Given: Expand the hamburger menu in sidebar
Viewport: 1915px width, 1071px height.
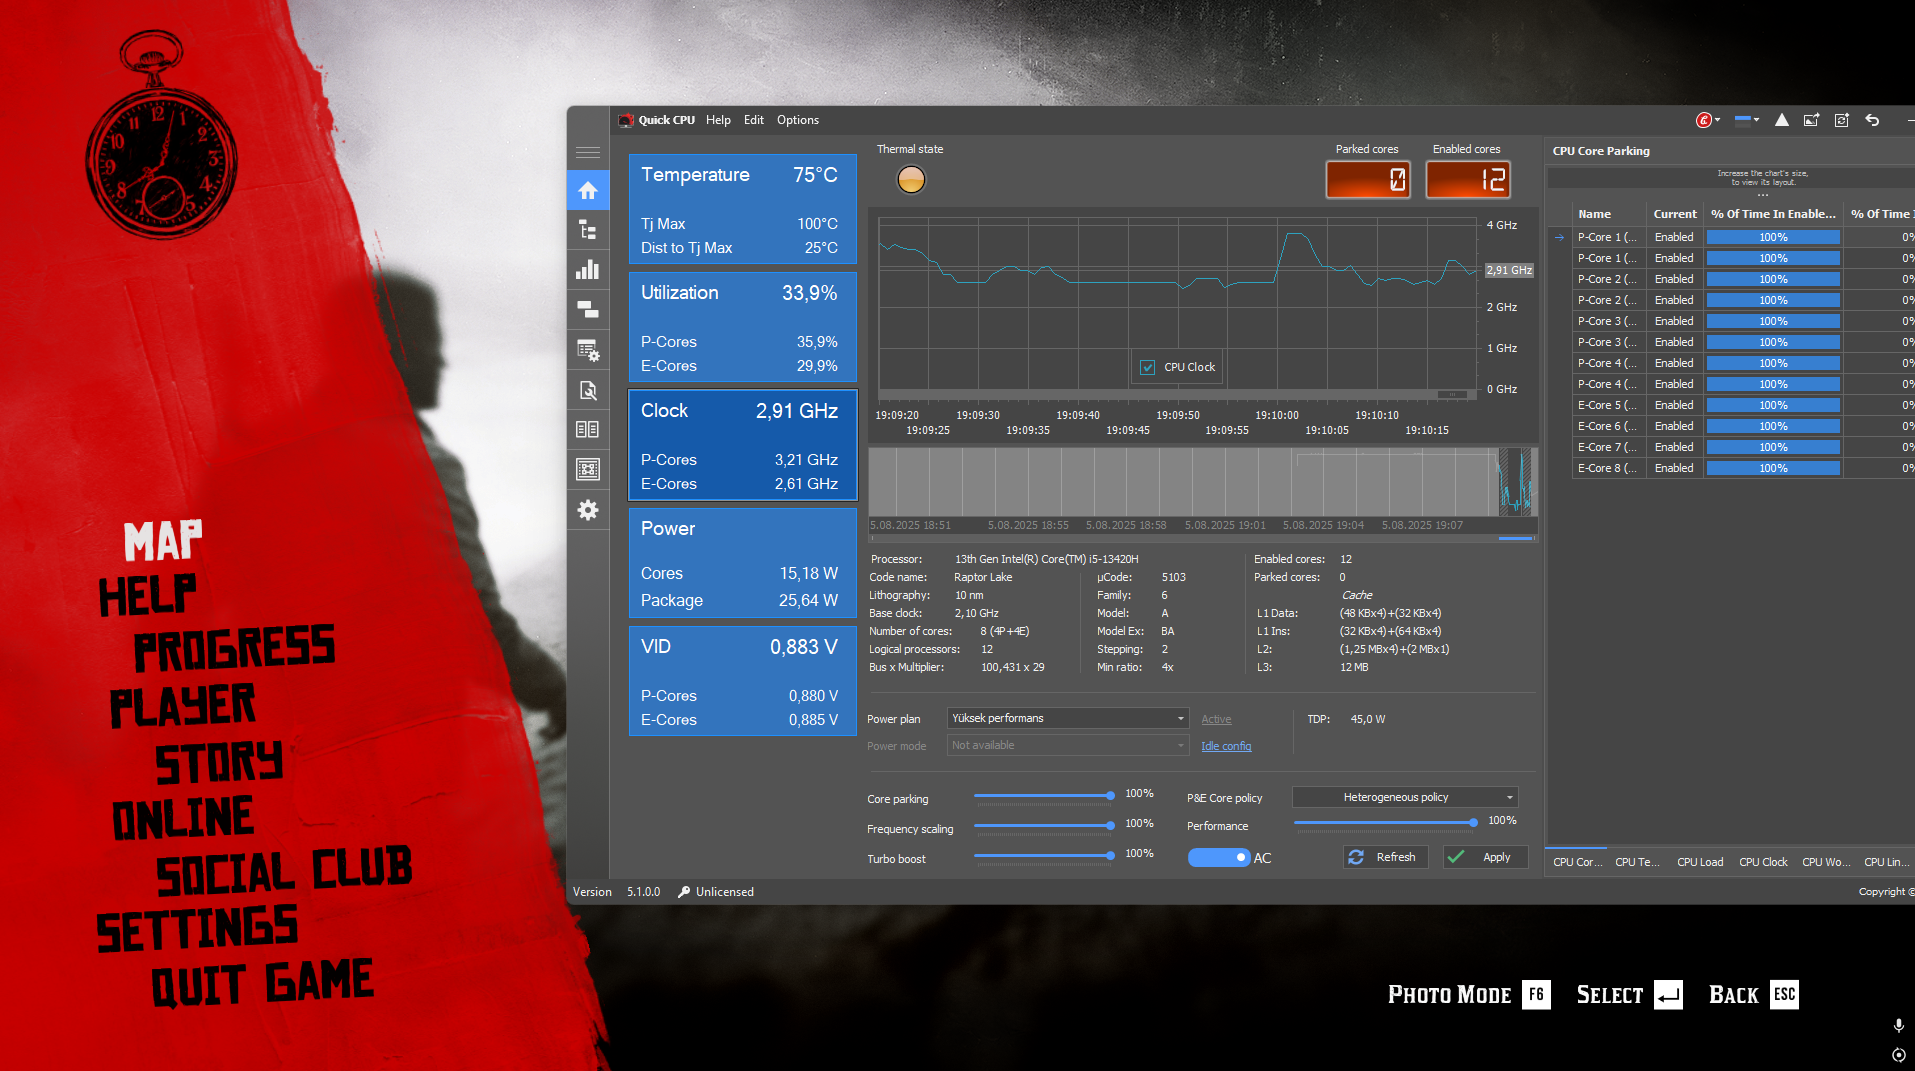Looking at the screenshot, I should (x=588, y=152).
